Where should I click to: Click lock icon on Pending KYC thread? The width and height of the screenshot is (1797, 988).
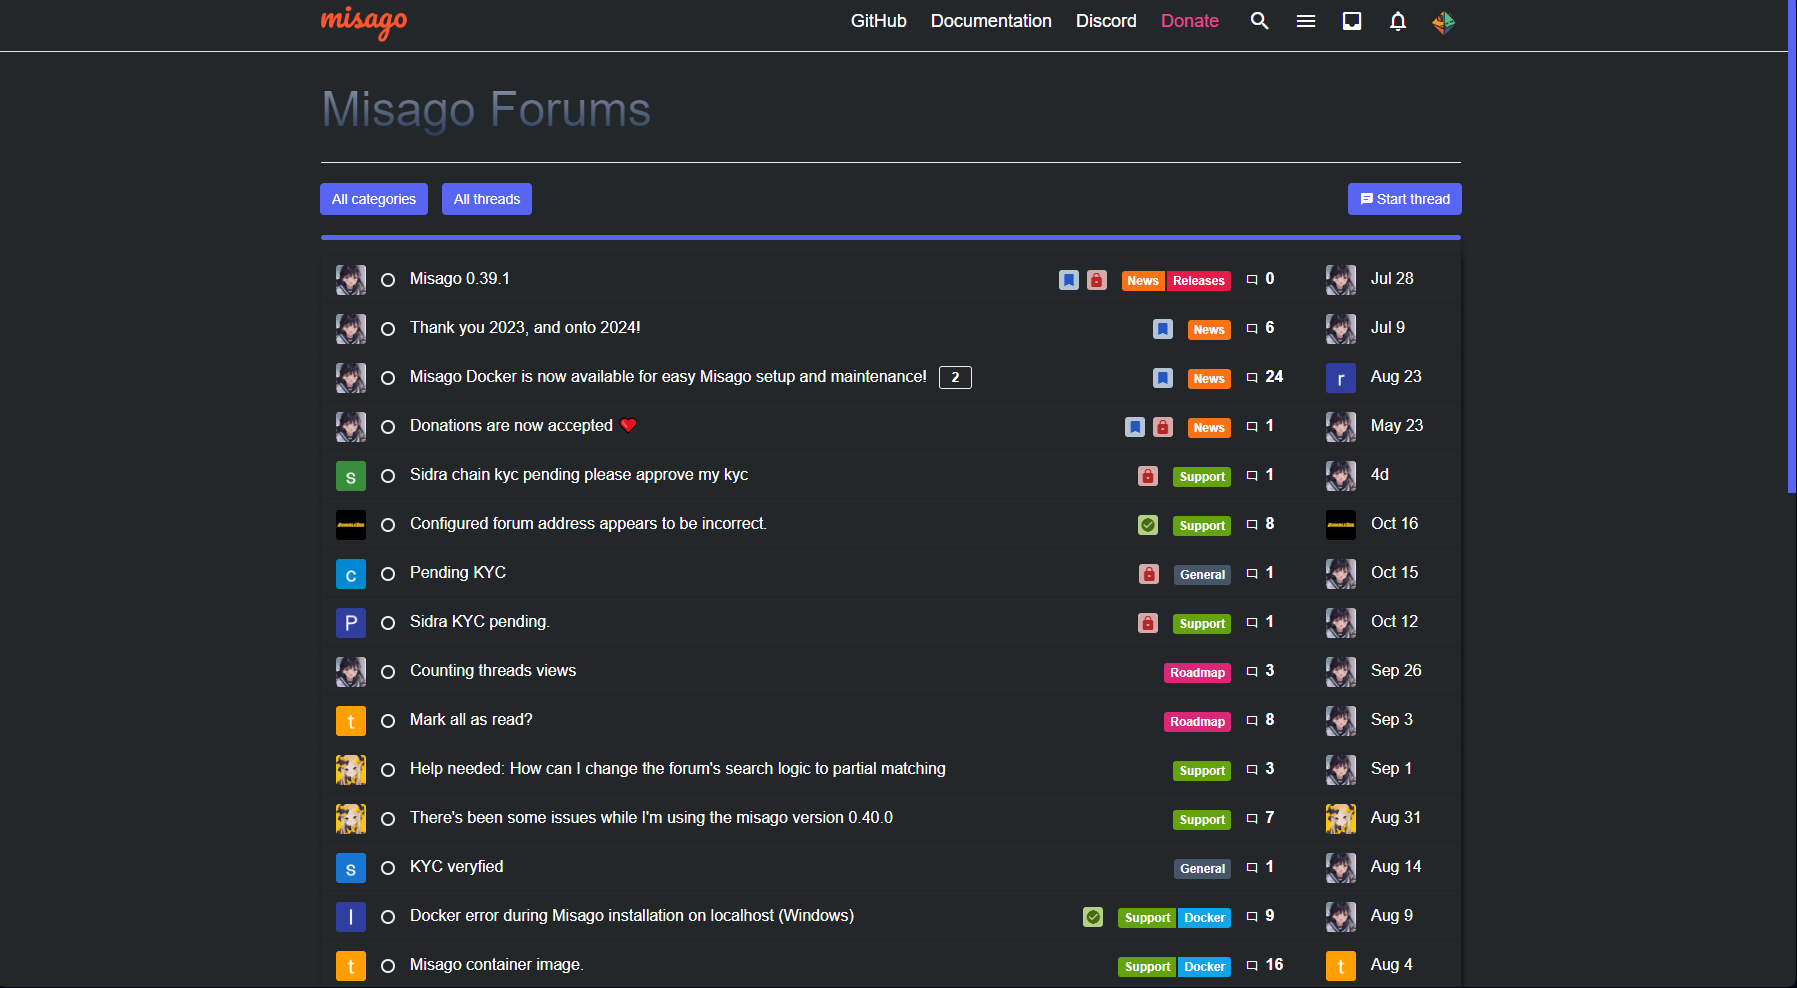pyautogui.click(x=1148, y=574)
